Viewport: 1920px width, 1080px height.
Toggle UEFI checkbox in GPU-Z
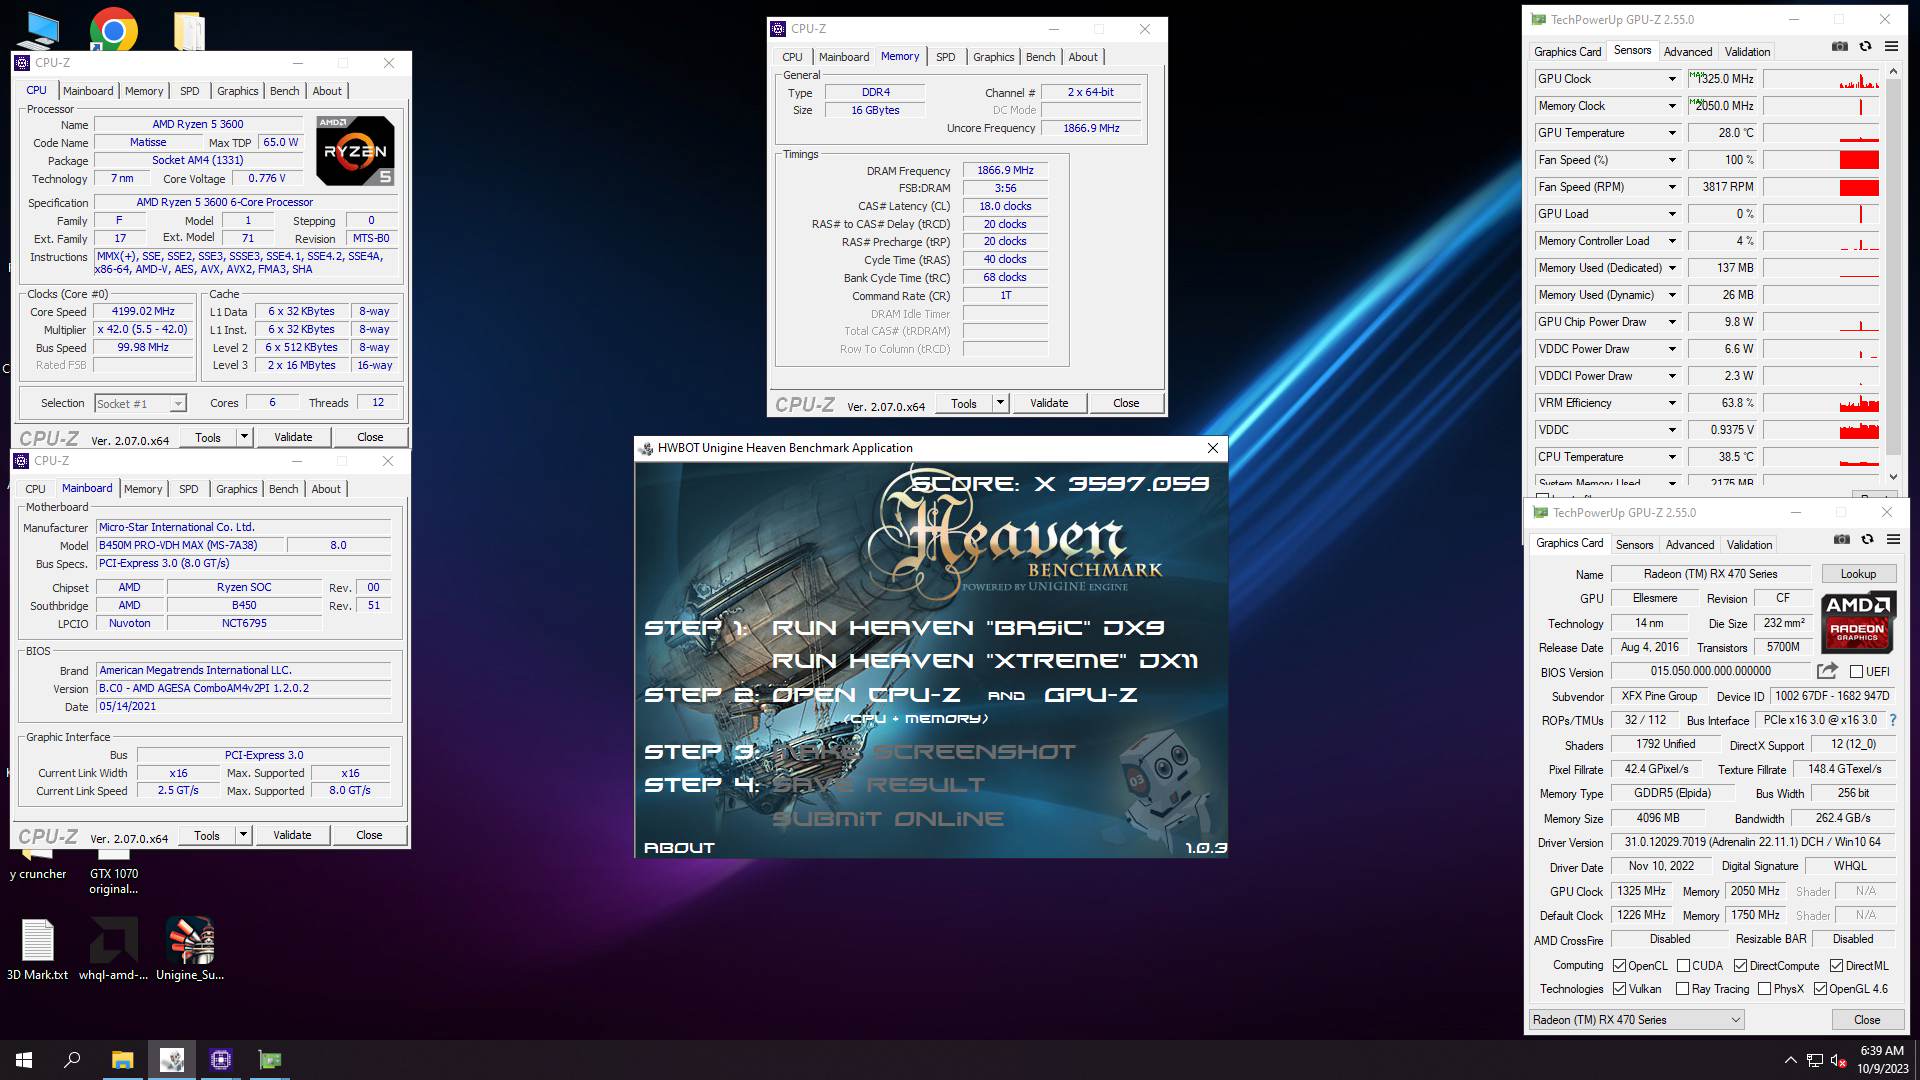coord(1856,672)
